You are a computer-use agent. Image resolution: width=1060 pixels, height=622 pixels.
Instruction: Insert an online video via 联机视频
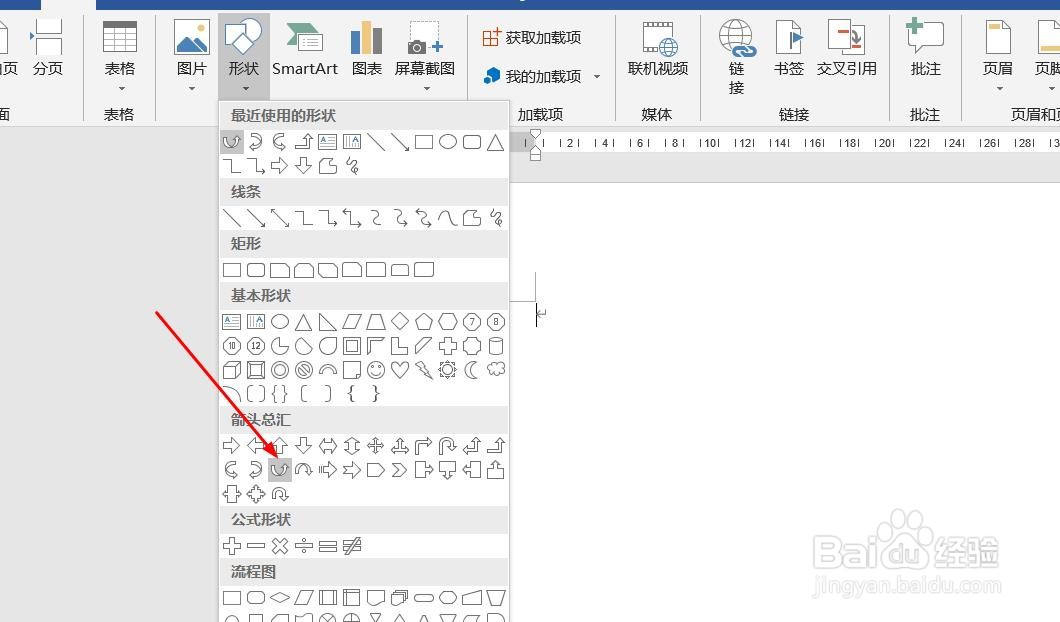(x=658, y=47)
